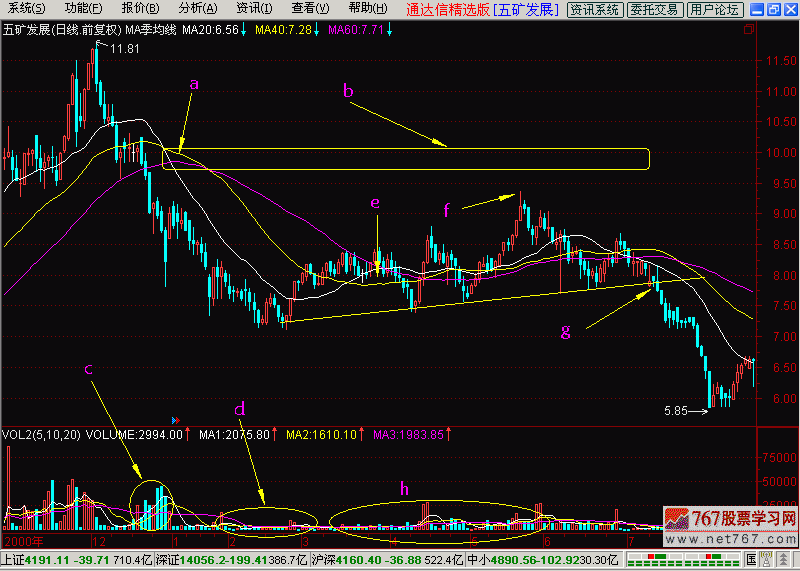Click the cyan arrow next to MA60:7.71
800x571 pixels.
(x=389, y=31)
